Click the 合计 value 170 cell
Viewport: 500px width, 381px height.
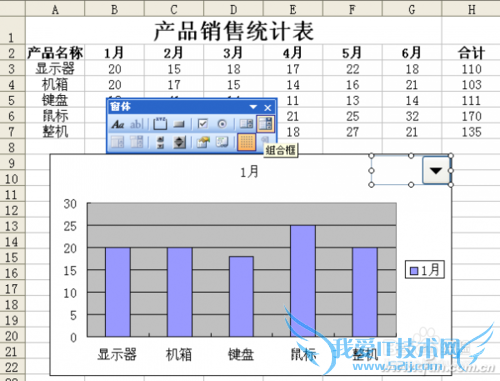click(471, 116)
